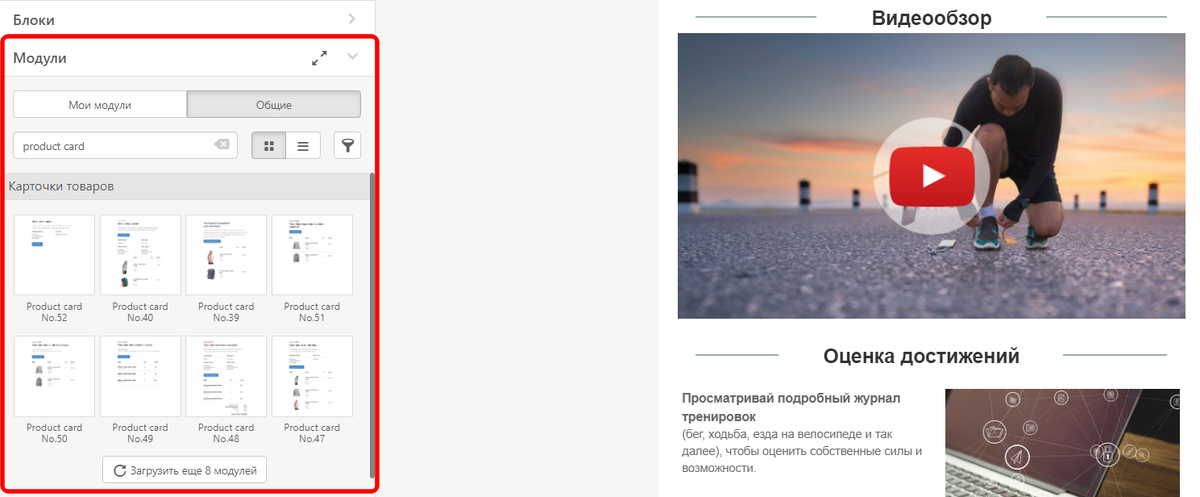Open the Мои модули tab
This screenshot has width=1200, height=497.
click(x=100, y=105)
